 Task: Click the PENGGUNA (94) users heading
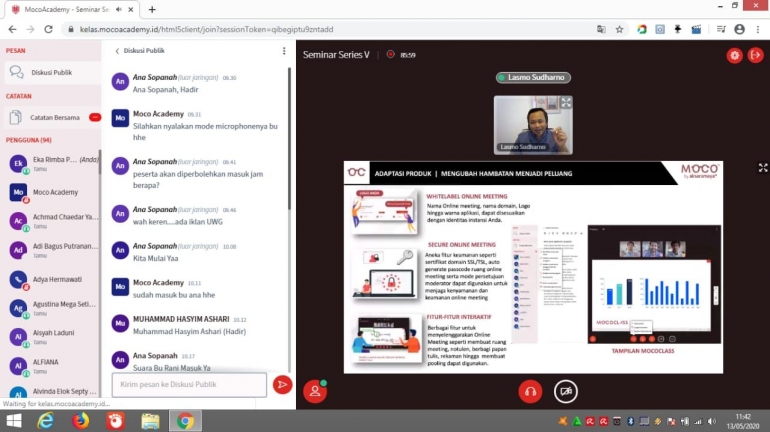(28, 140)
